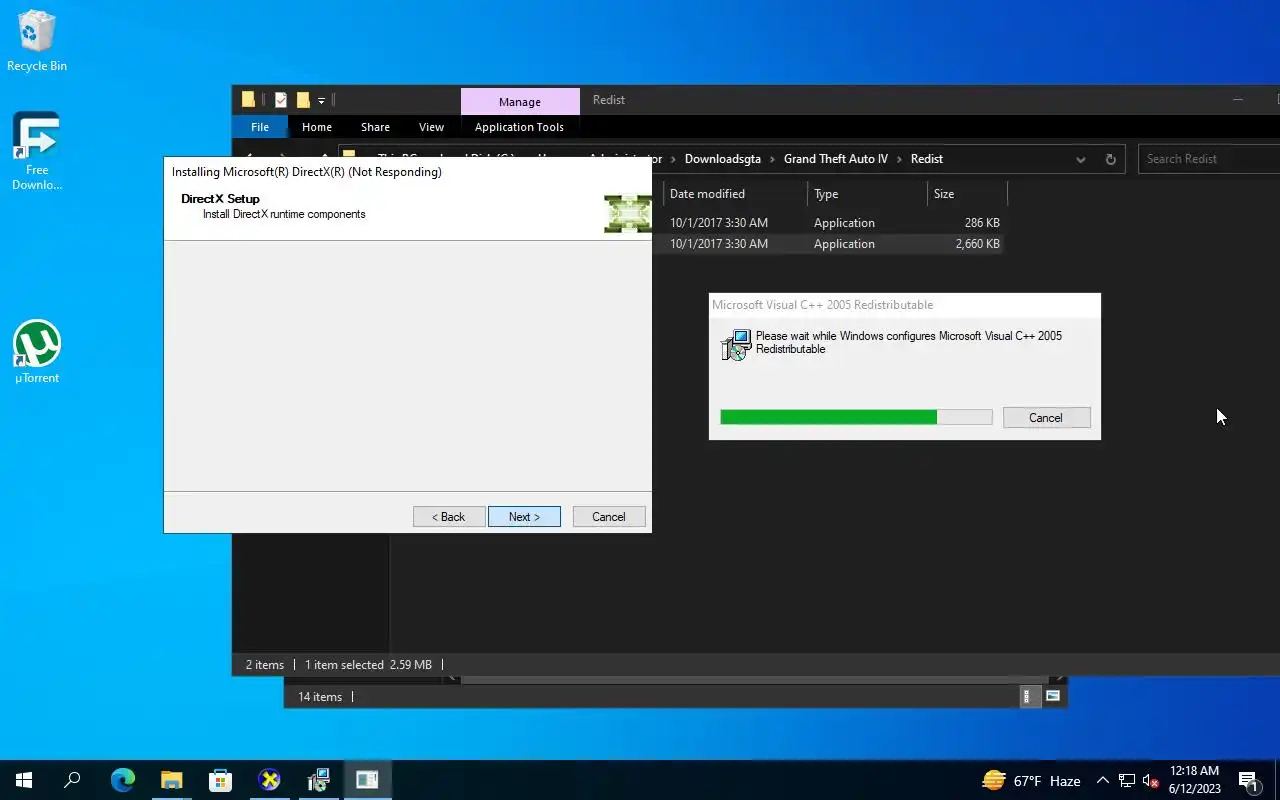Select the Manage contextual tab

(520, 102)
